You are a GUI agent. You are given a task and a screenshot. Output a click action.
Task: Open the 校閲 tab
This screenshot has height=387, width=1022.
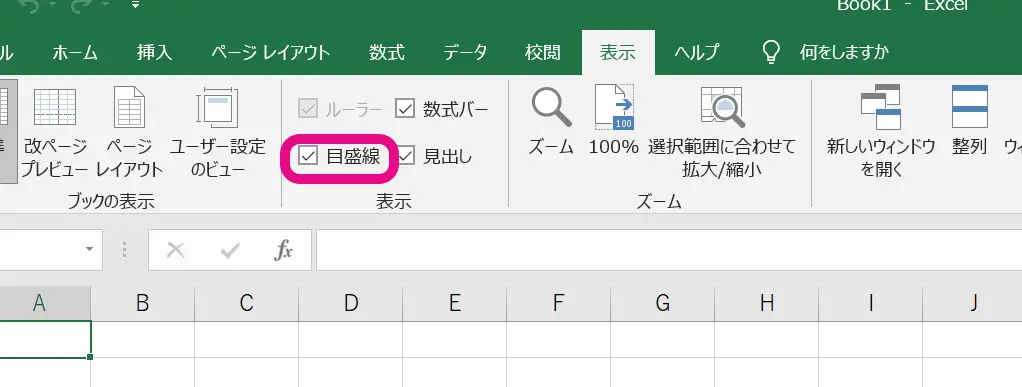pyautogui.click(x=542, y=52)
